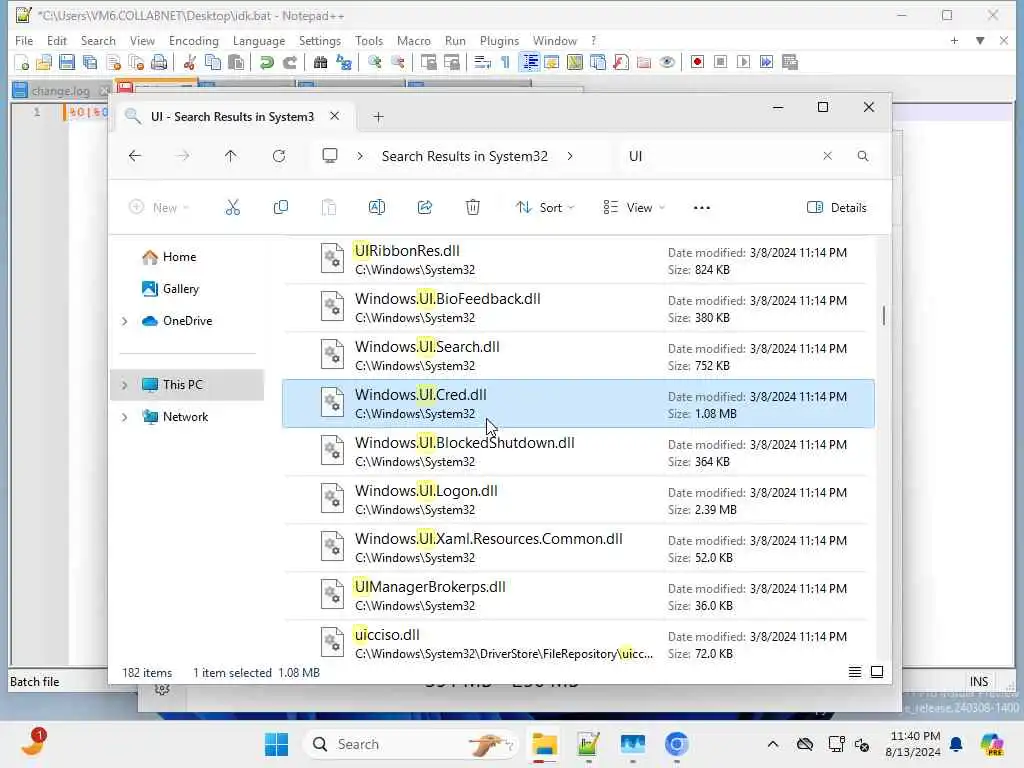Image resolution: width=1024 pixels, height=768 pixels.
Task: Click the search magnifier icon in Explorer
Action: click(x=863, y=156)
